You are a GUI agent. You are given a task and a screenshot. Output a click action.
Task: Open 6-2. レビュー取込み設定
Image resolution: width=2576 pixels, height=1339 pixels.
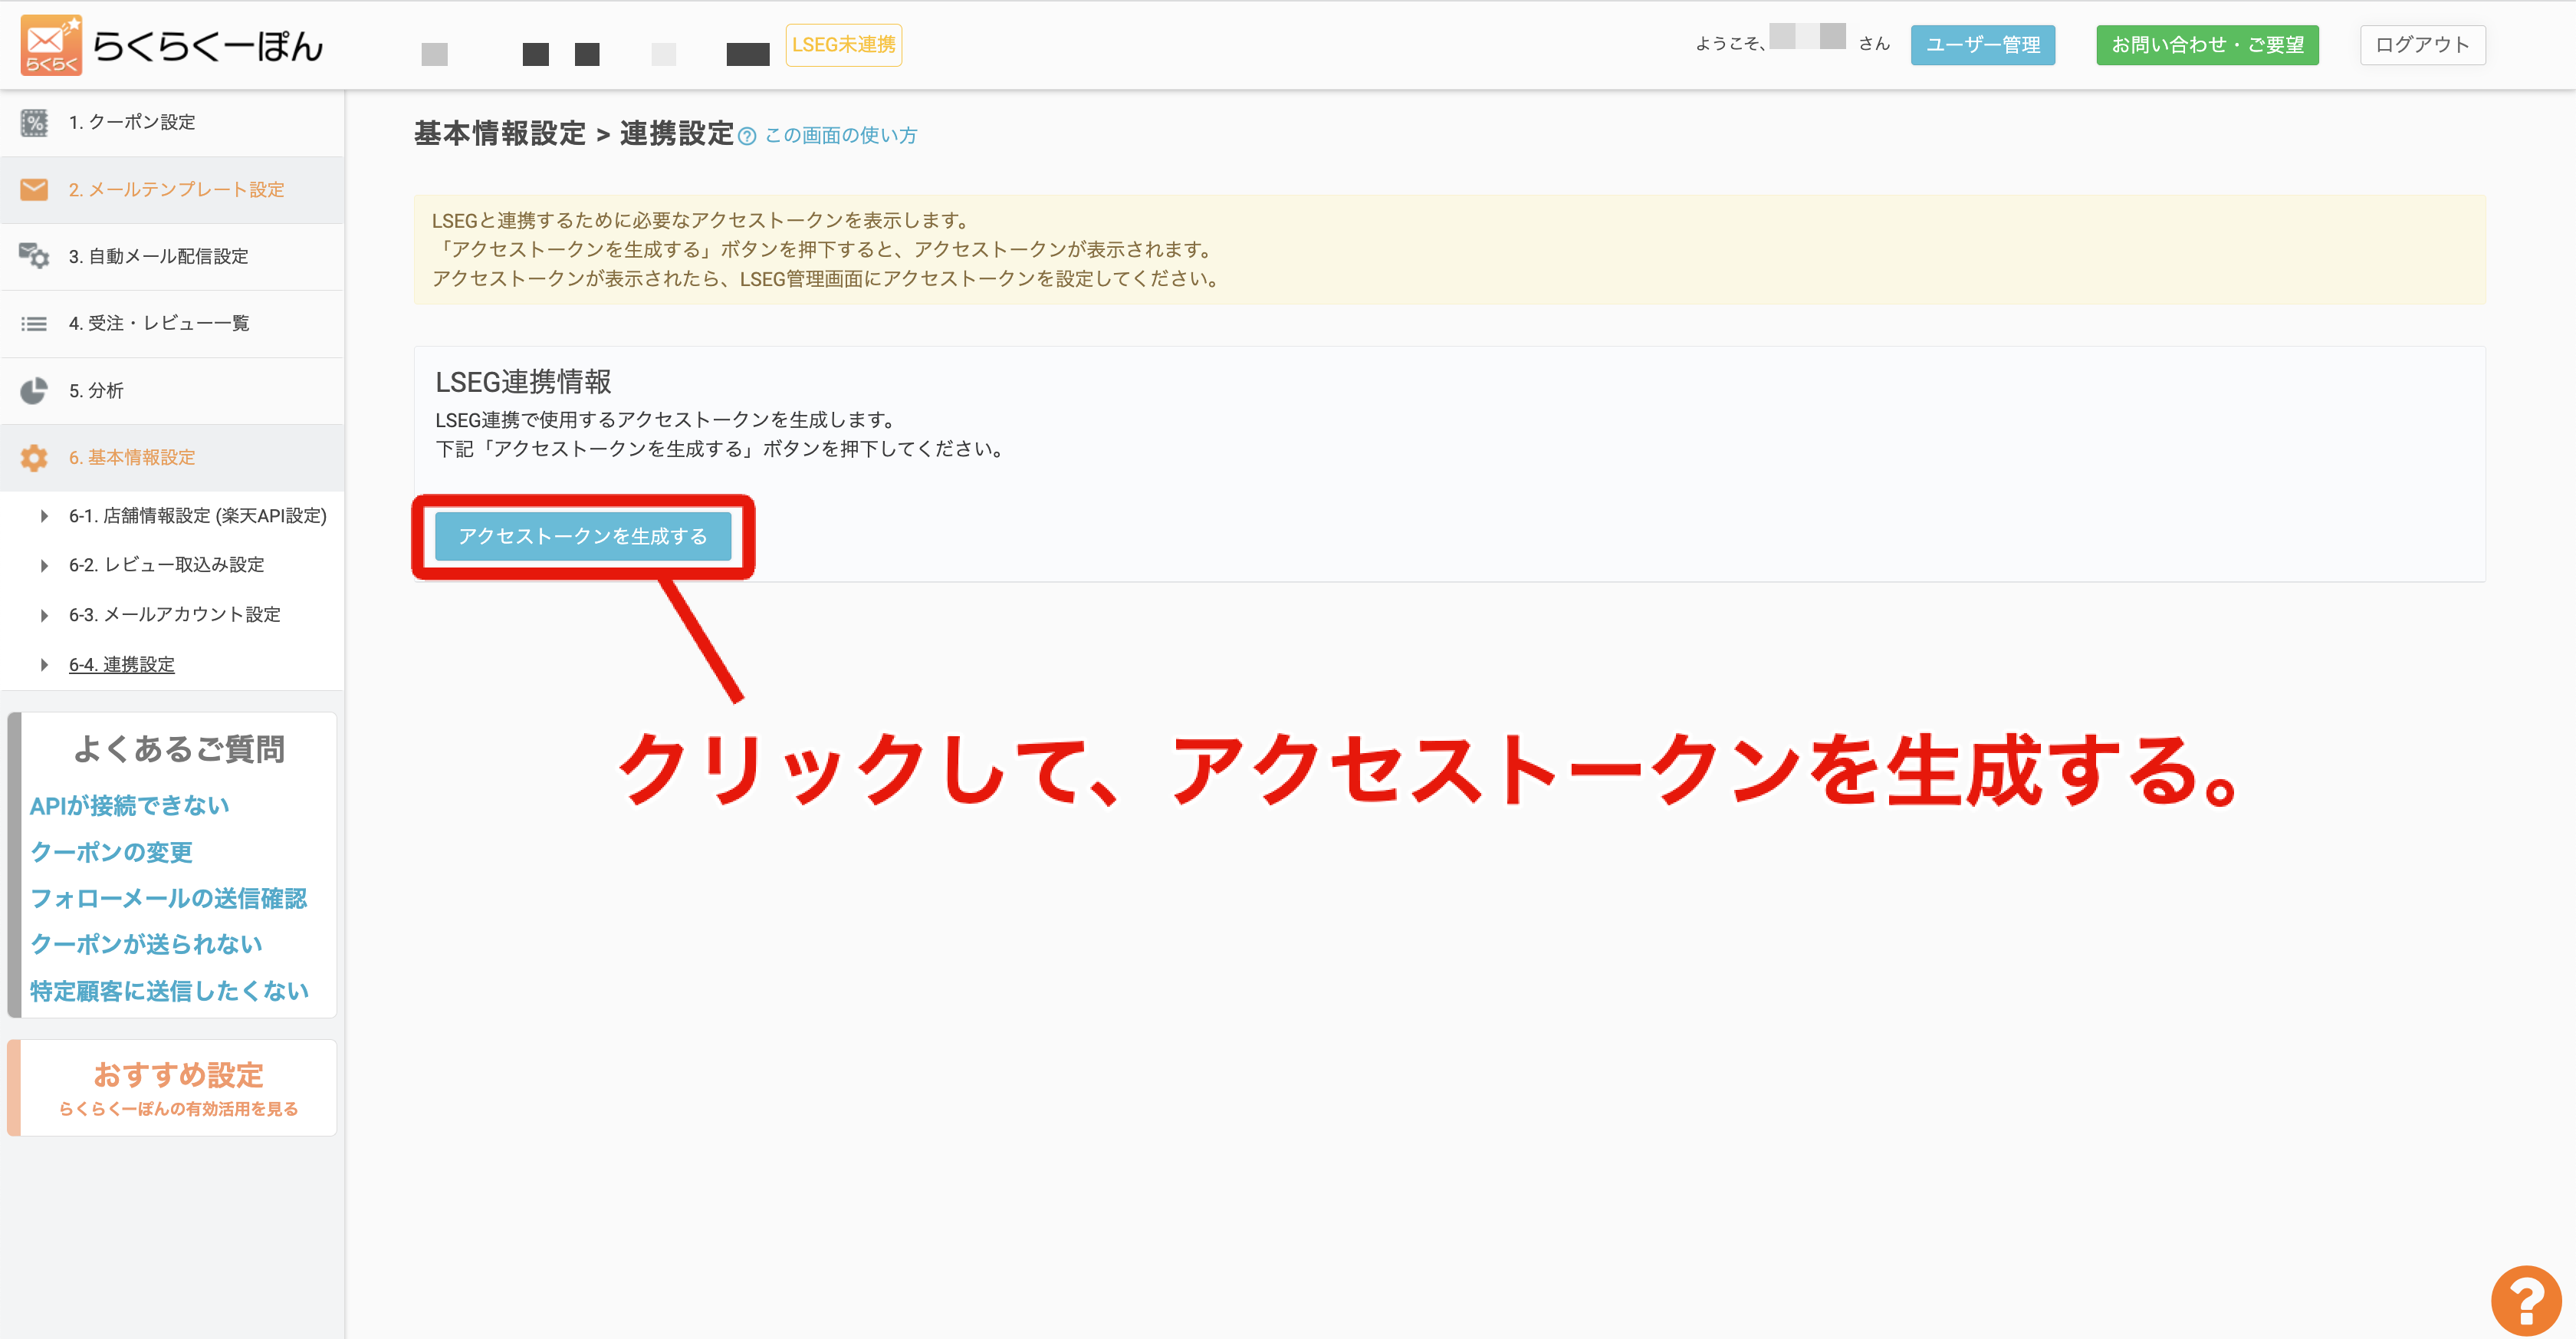167,565
